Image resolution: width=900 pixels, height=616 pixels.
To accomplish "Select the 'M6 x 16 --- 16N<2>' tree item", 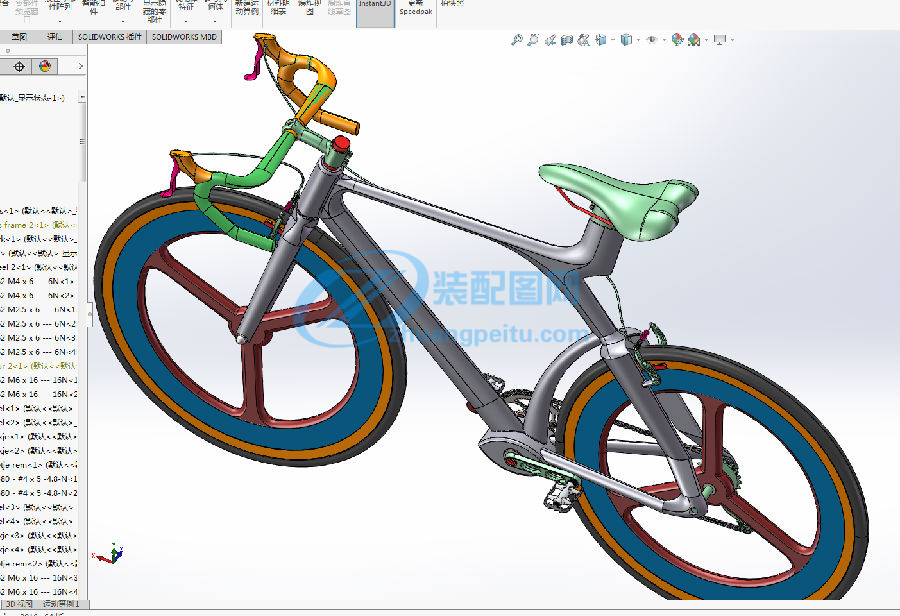I will (38, 394).
